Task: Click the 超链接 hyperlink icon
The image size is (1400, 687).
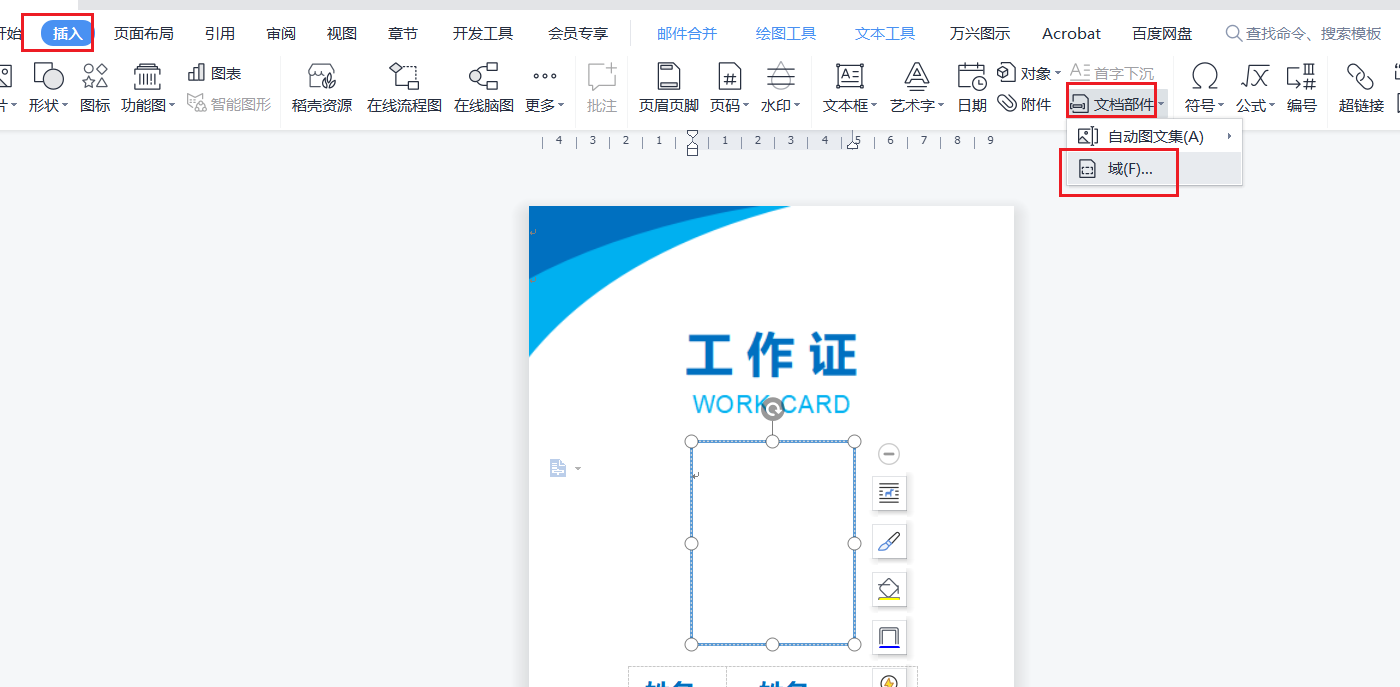Action: point(1360,87)
